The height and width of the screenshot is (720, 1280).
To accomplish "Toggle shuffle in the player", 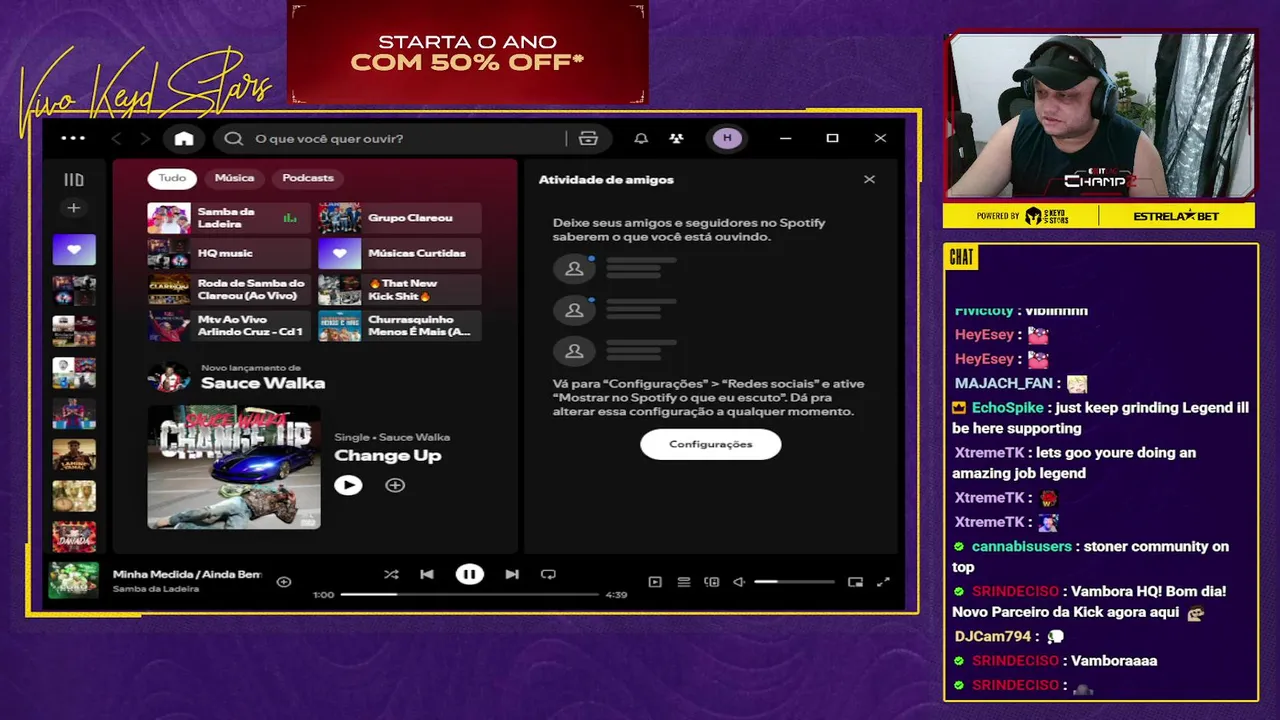I will point(391,574).
